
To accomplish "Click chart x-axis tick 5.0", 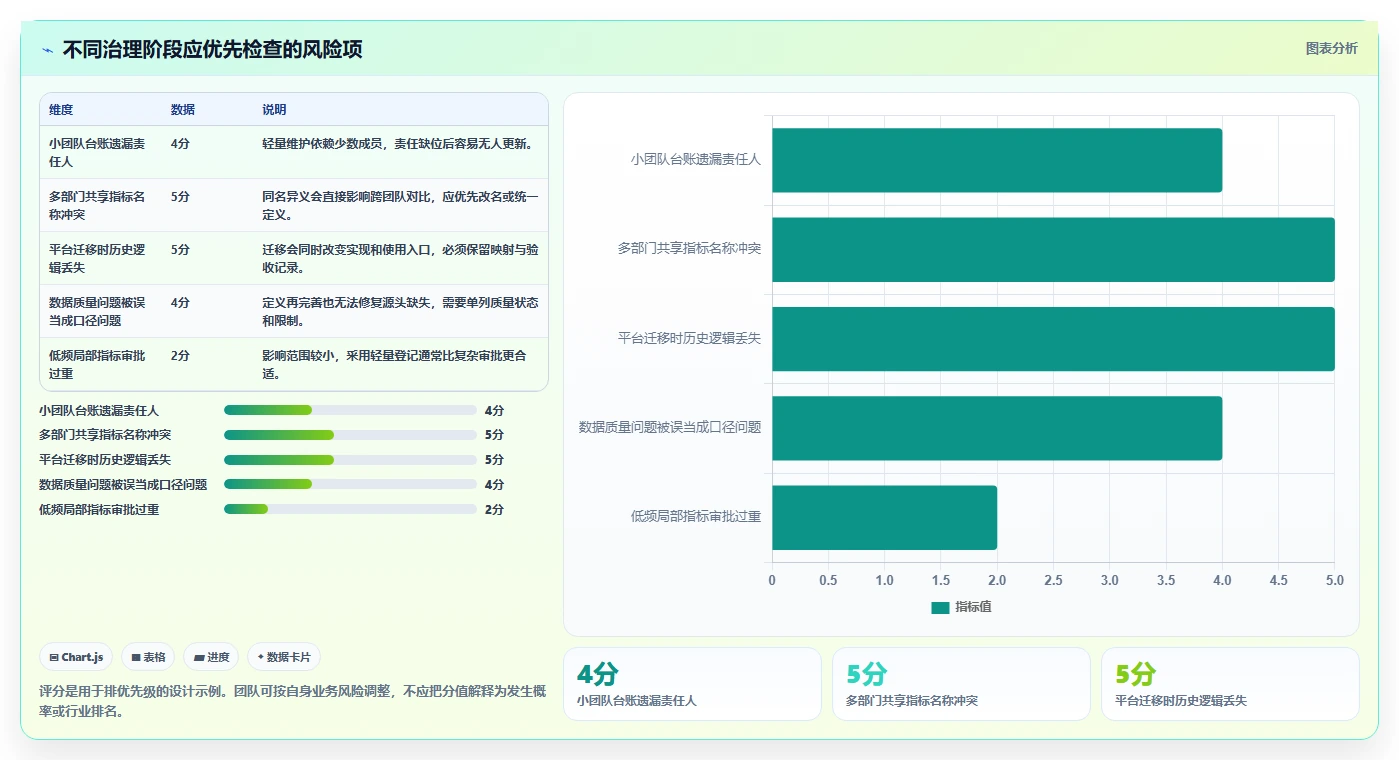I will tap(1334, 580).
